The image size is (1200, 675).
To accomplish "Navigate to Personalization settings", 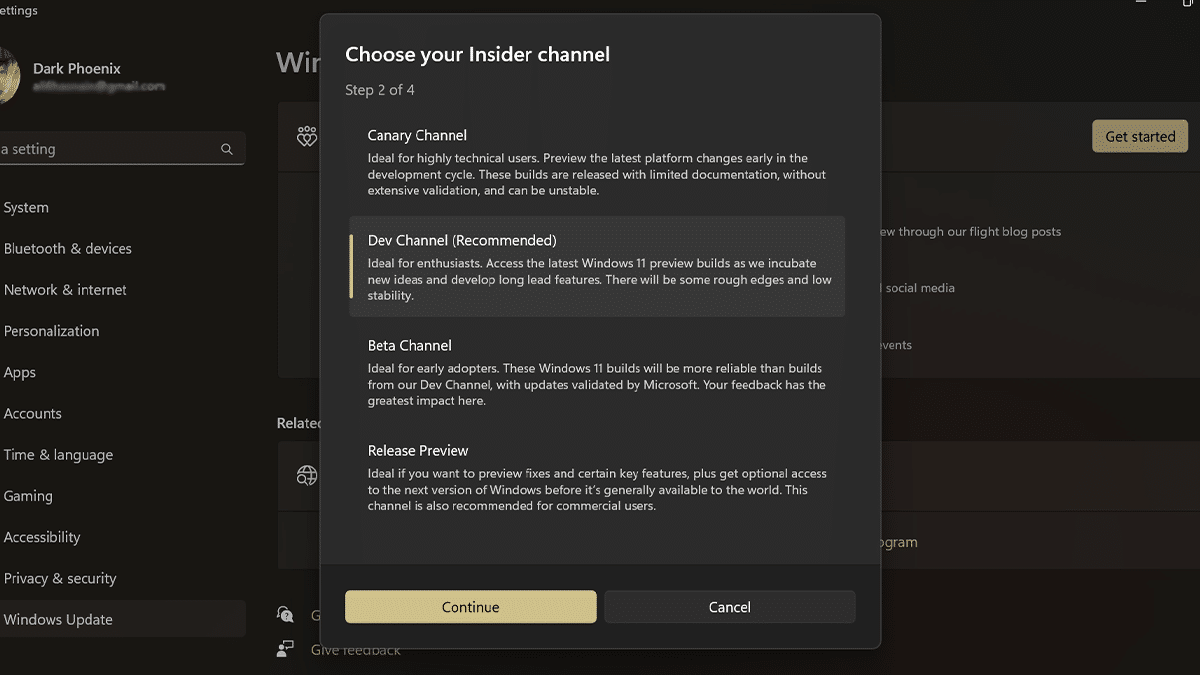I will 52,331.
